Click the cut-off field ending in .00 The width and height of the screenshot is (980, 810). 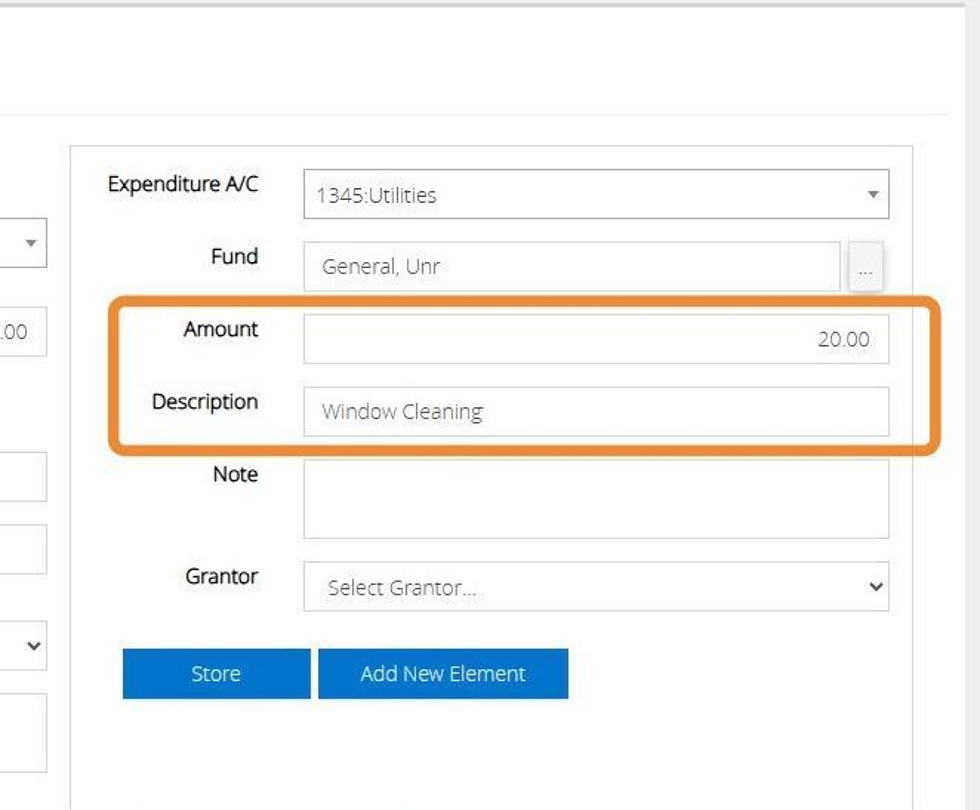[20, 333]
